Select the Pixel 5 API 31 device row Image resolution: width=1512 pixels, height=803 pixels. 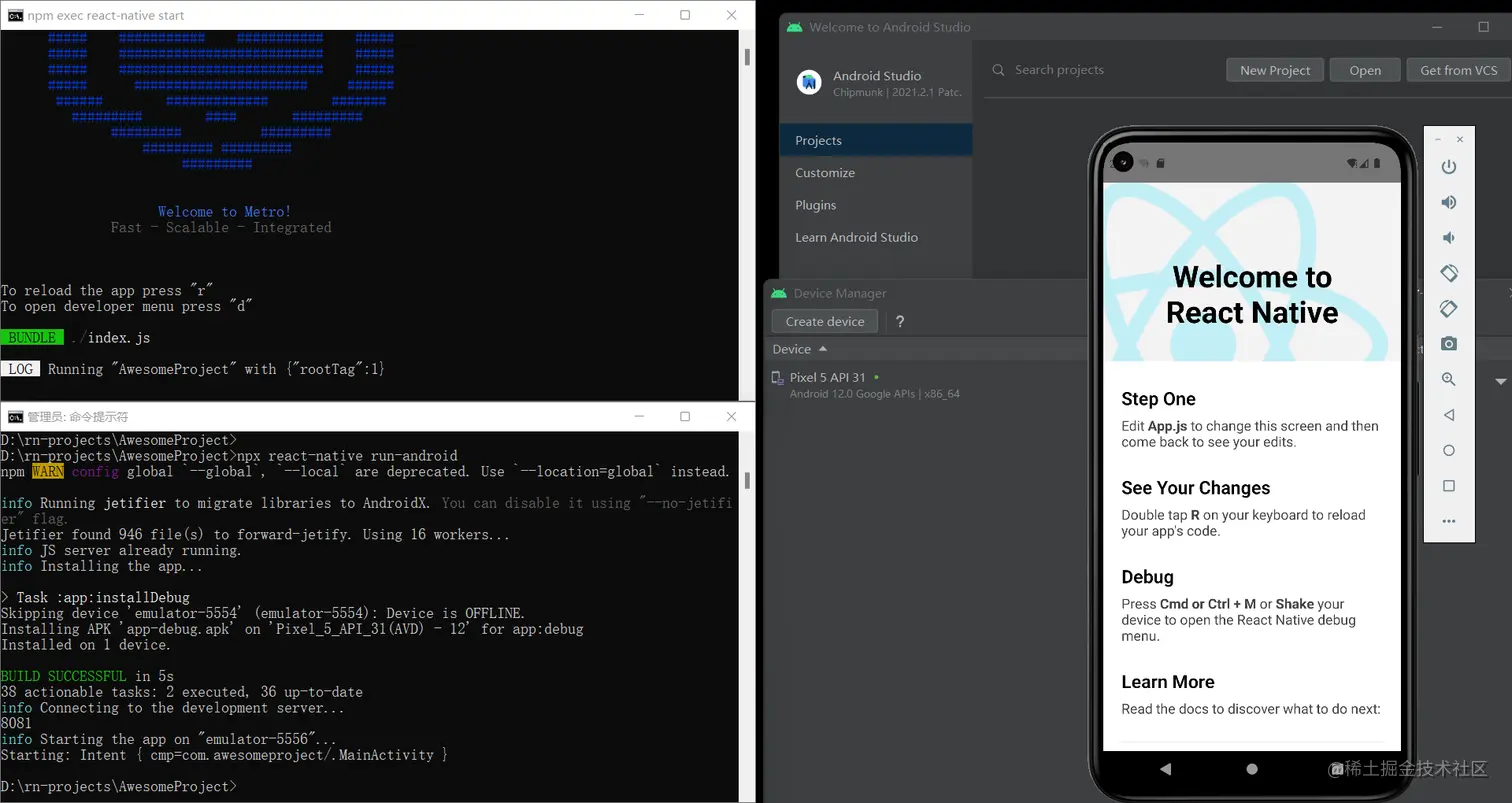927,385
